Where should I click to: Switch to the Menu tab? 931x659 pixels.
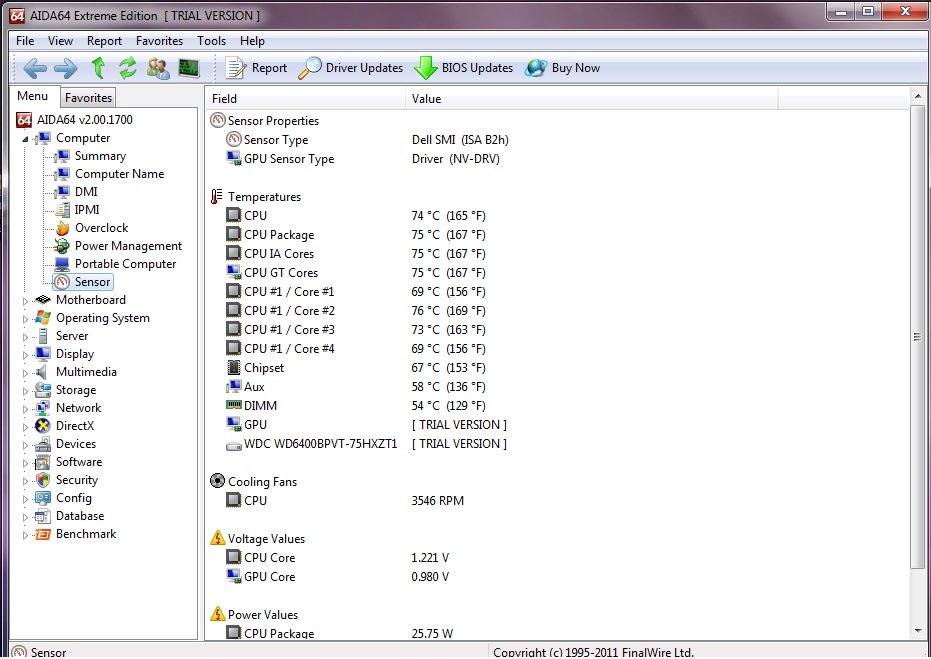[33, 96]
